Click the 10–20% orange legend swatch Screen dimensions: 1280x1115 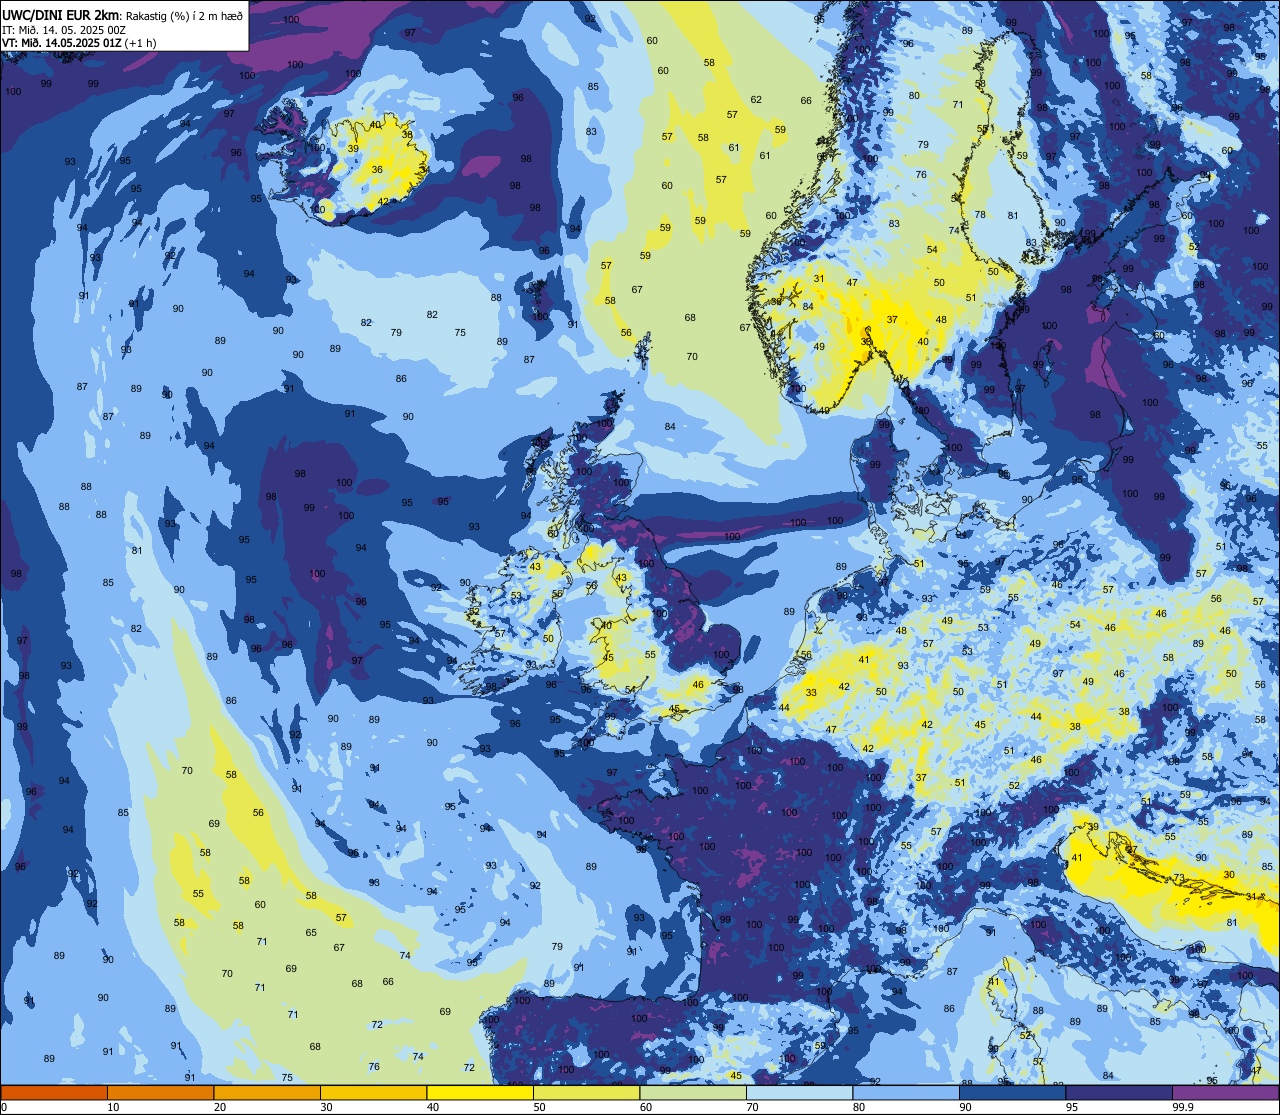point(160,1092)
